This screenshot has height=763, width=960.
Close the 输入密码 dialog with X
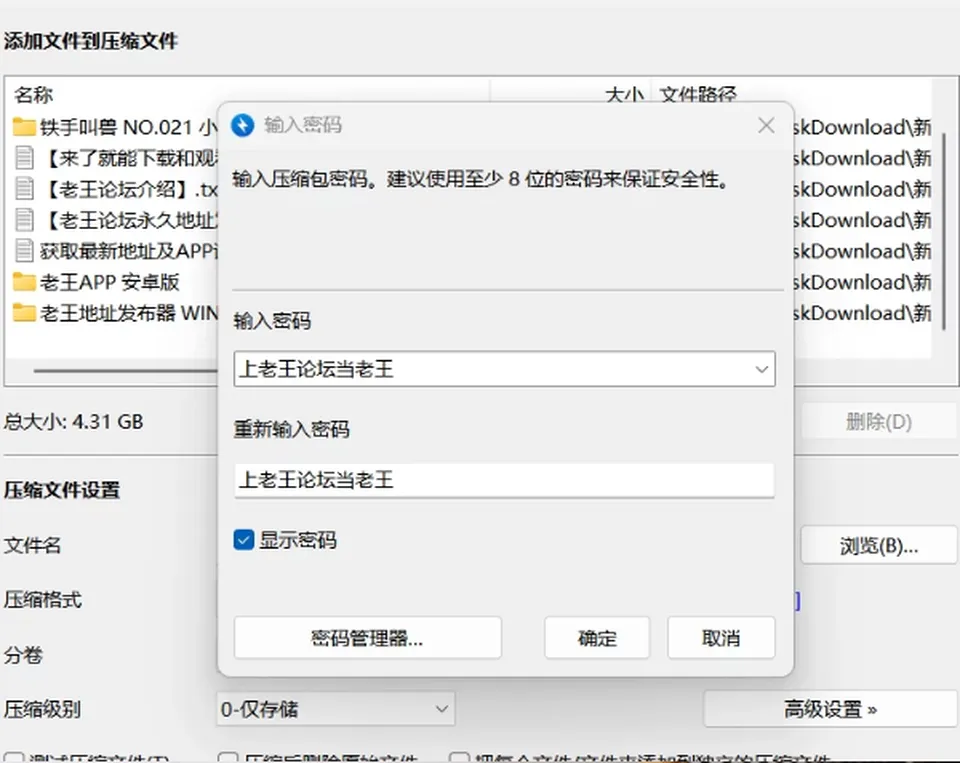[x=766, y=126]
